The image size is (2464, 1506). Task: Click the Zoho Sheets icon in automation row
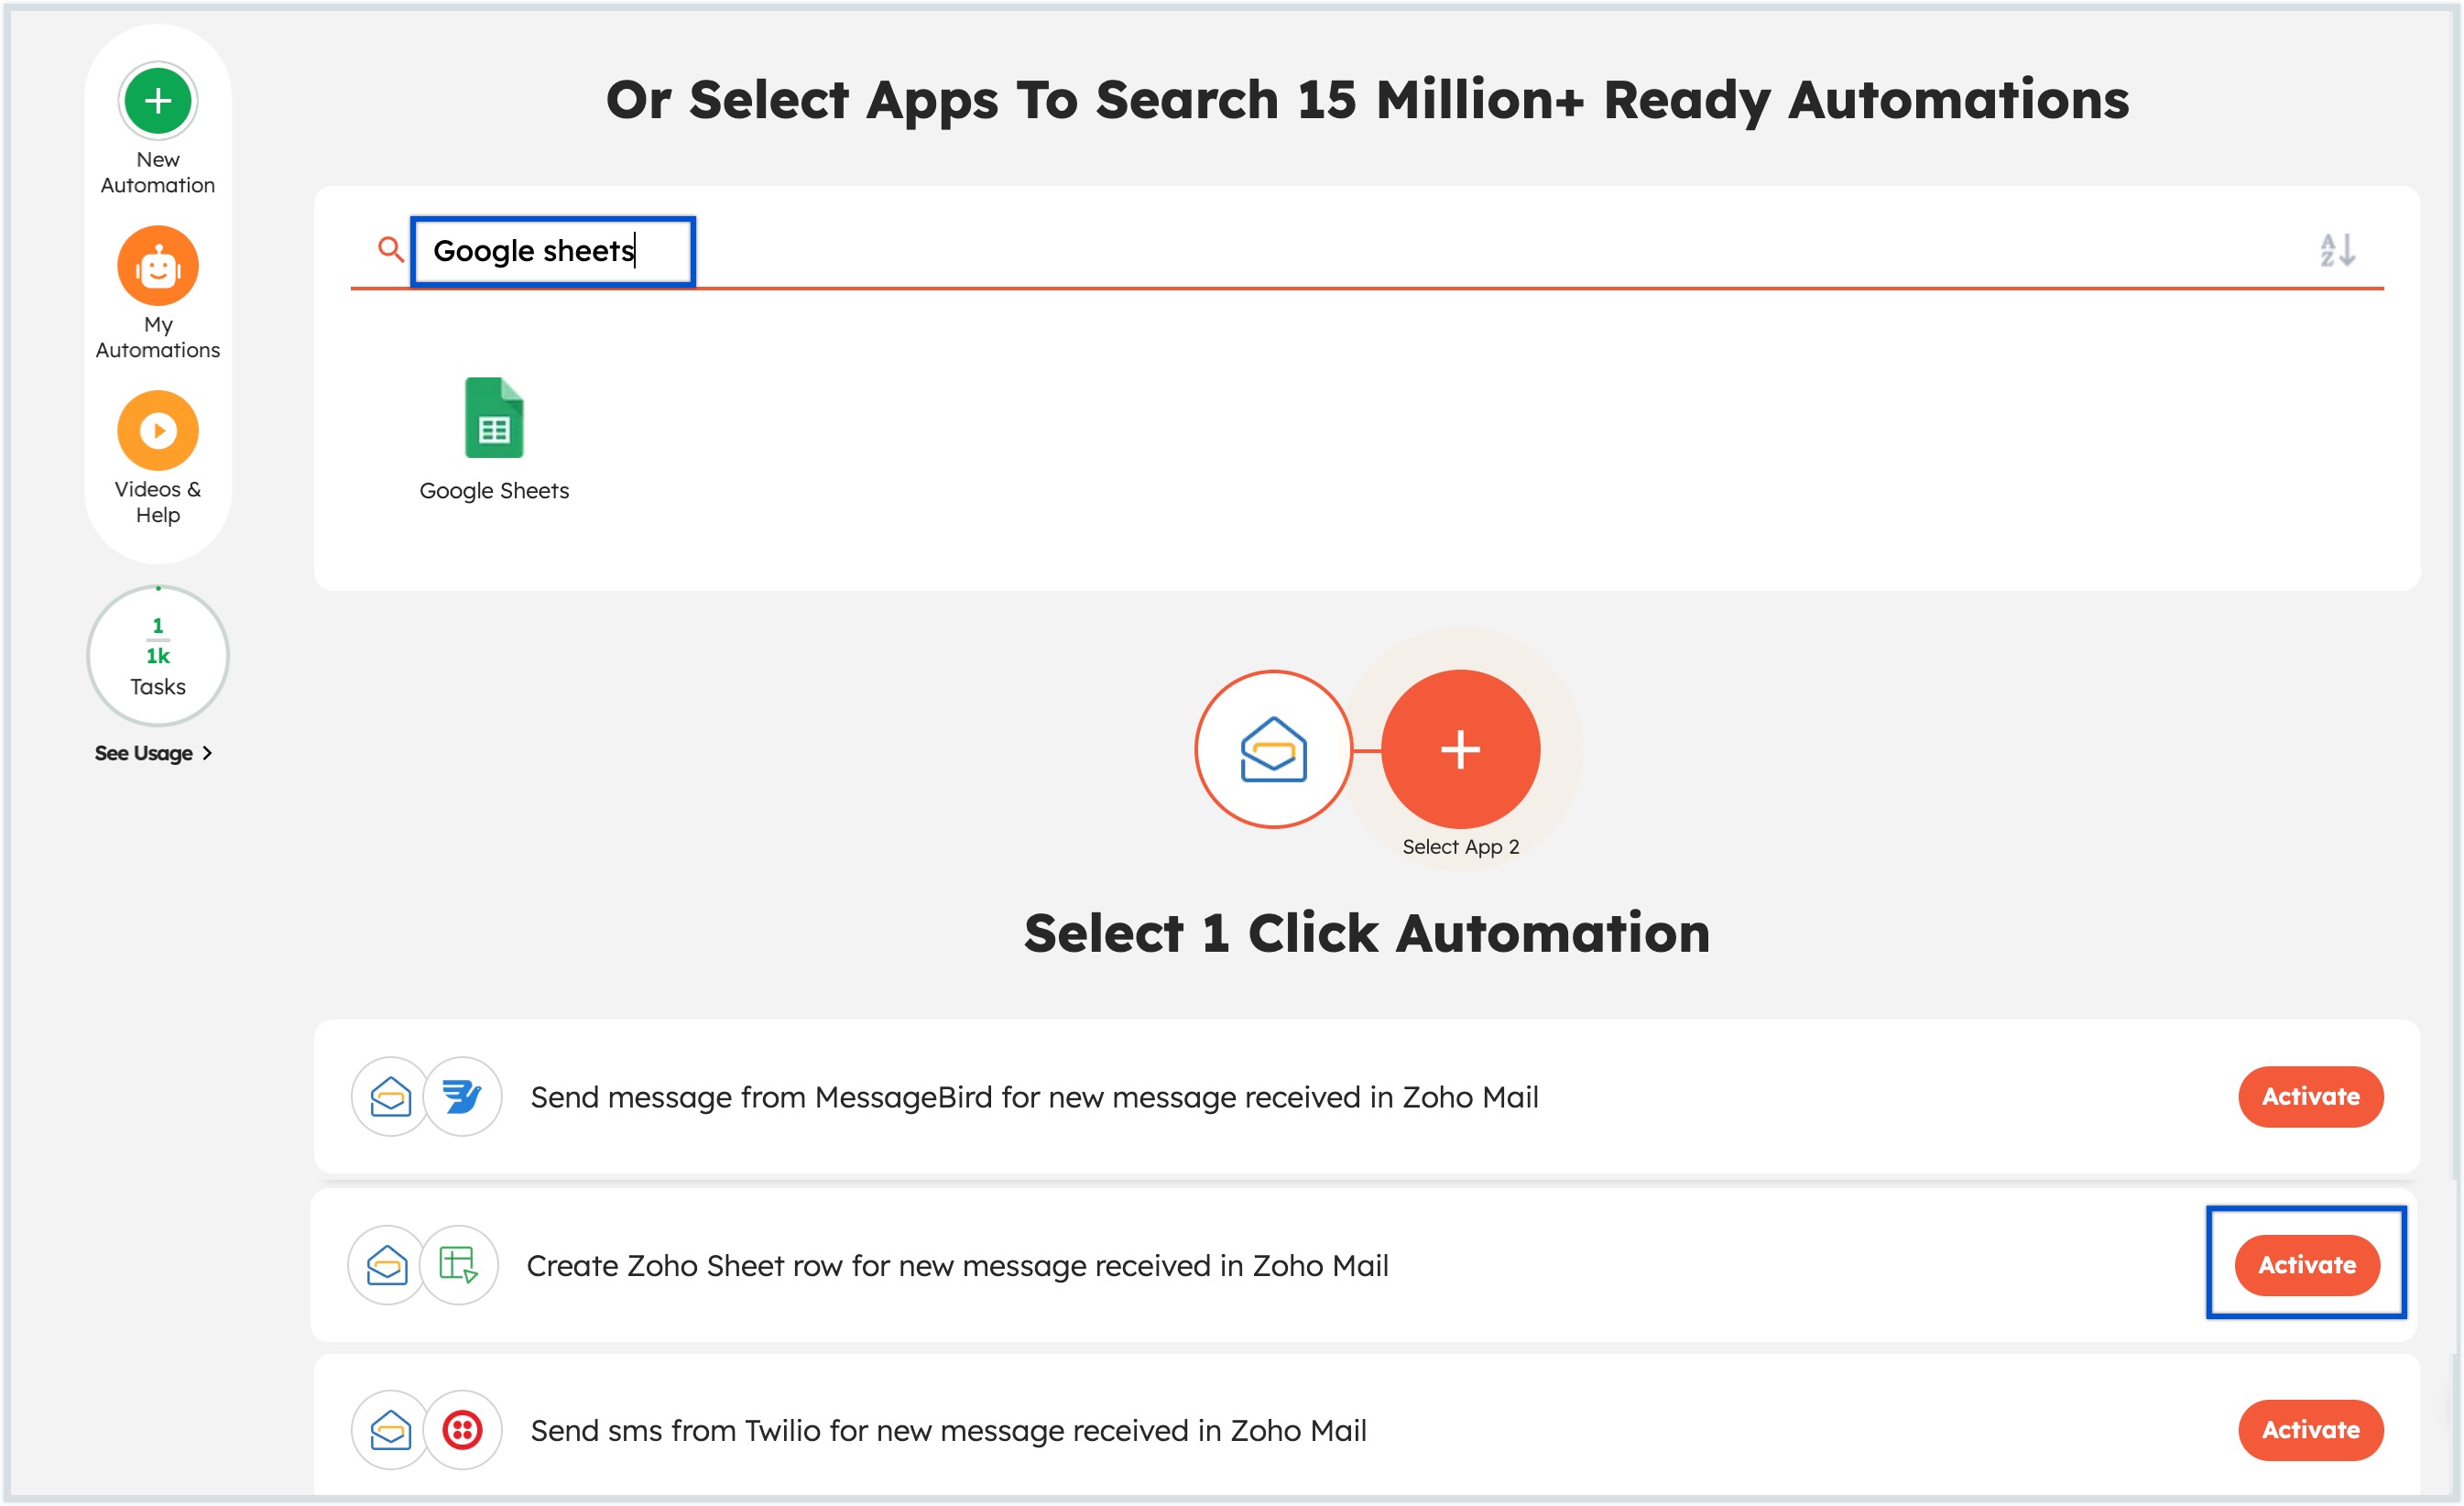coord(456,1265)
